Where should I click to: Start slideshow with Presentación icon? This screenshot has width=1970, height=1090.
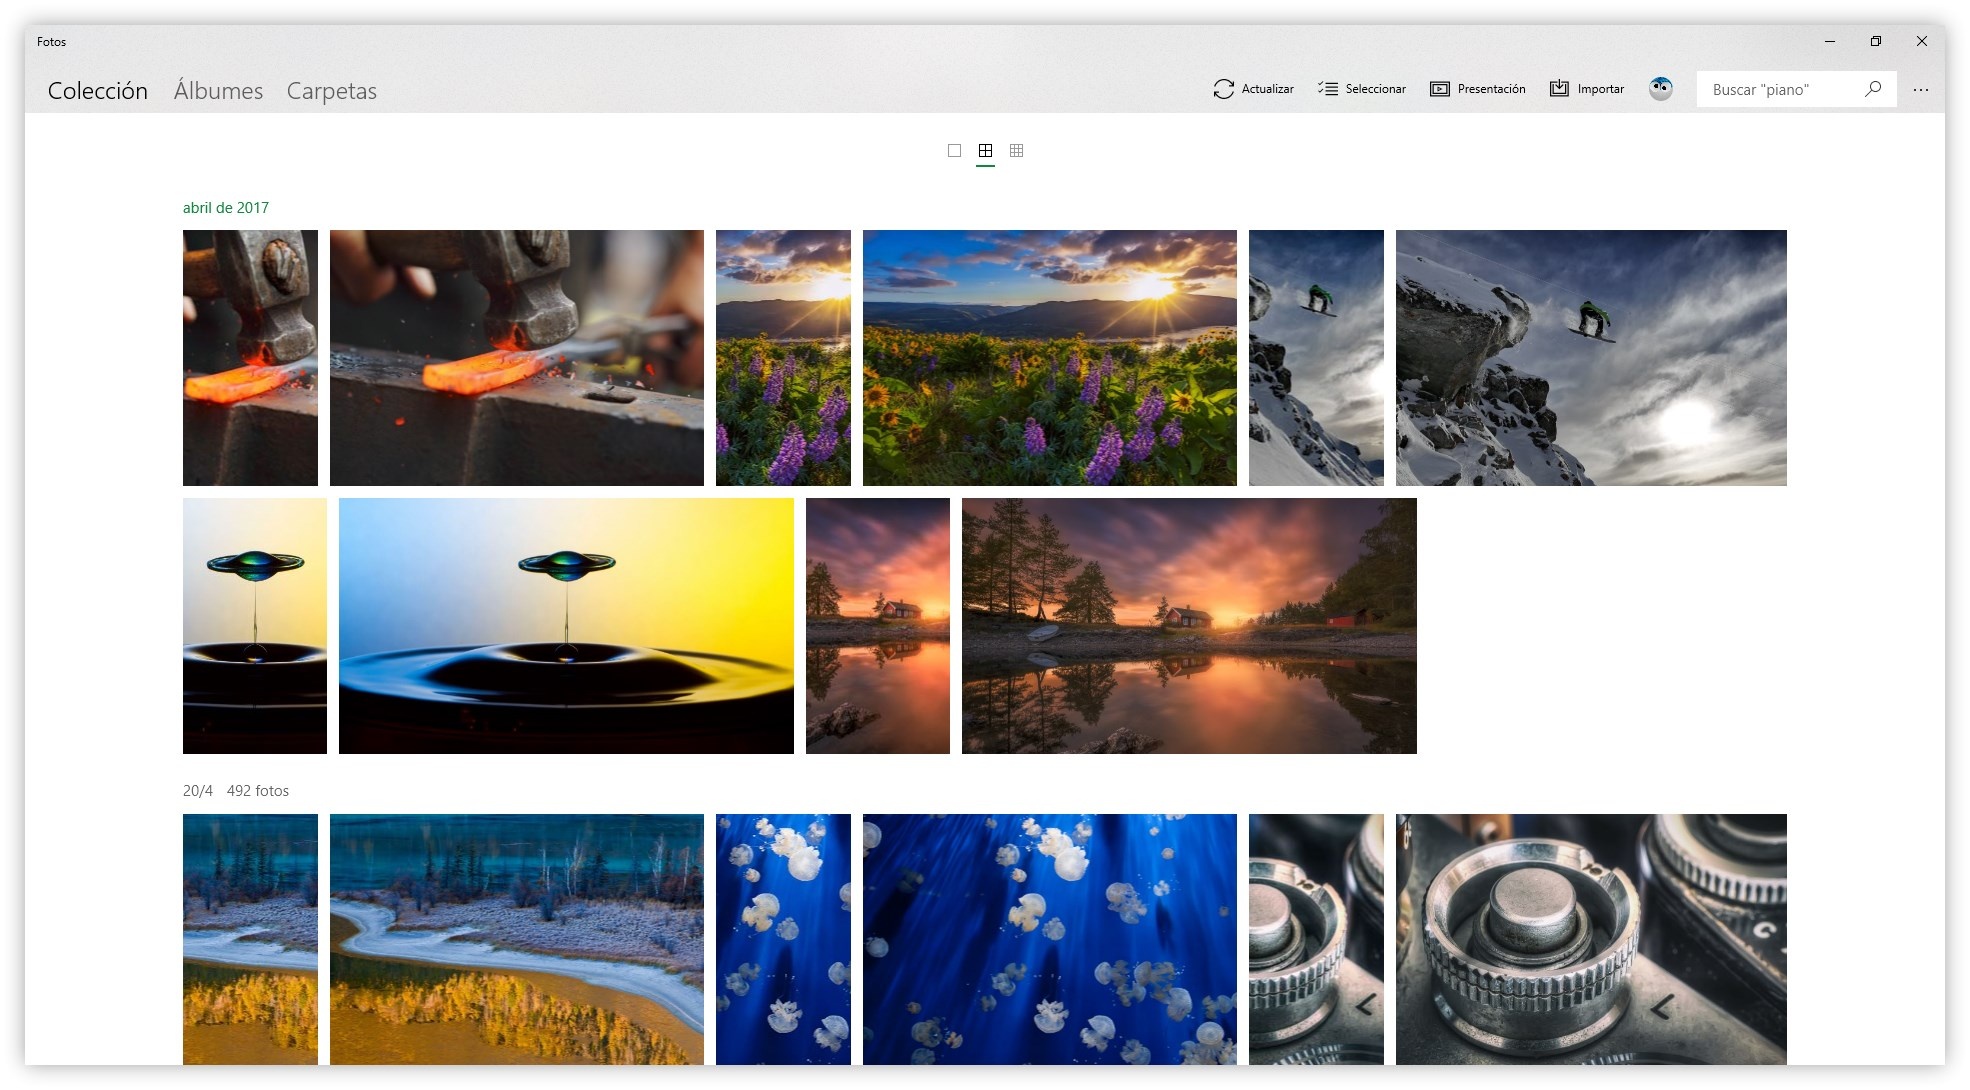(1439, 89)
